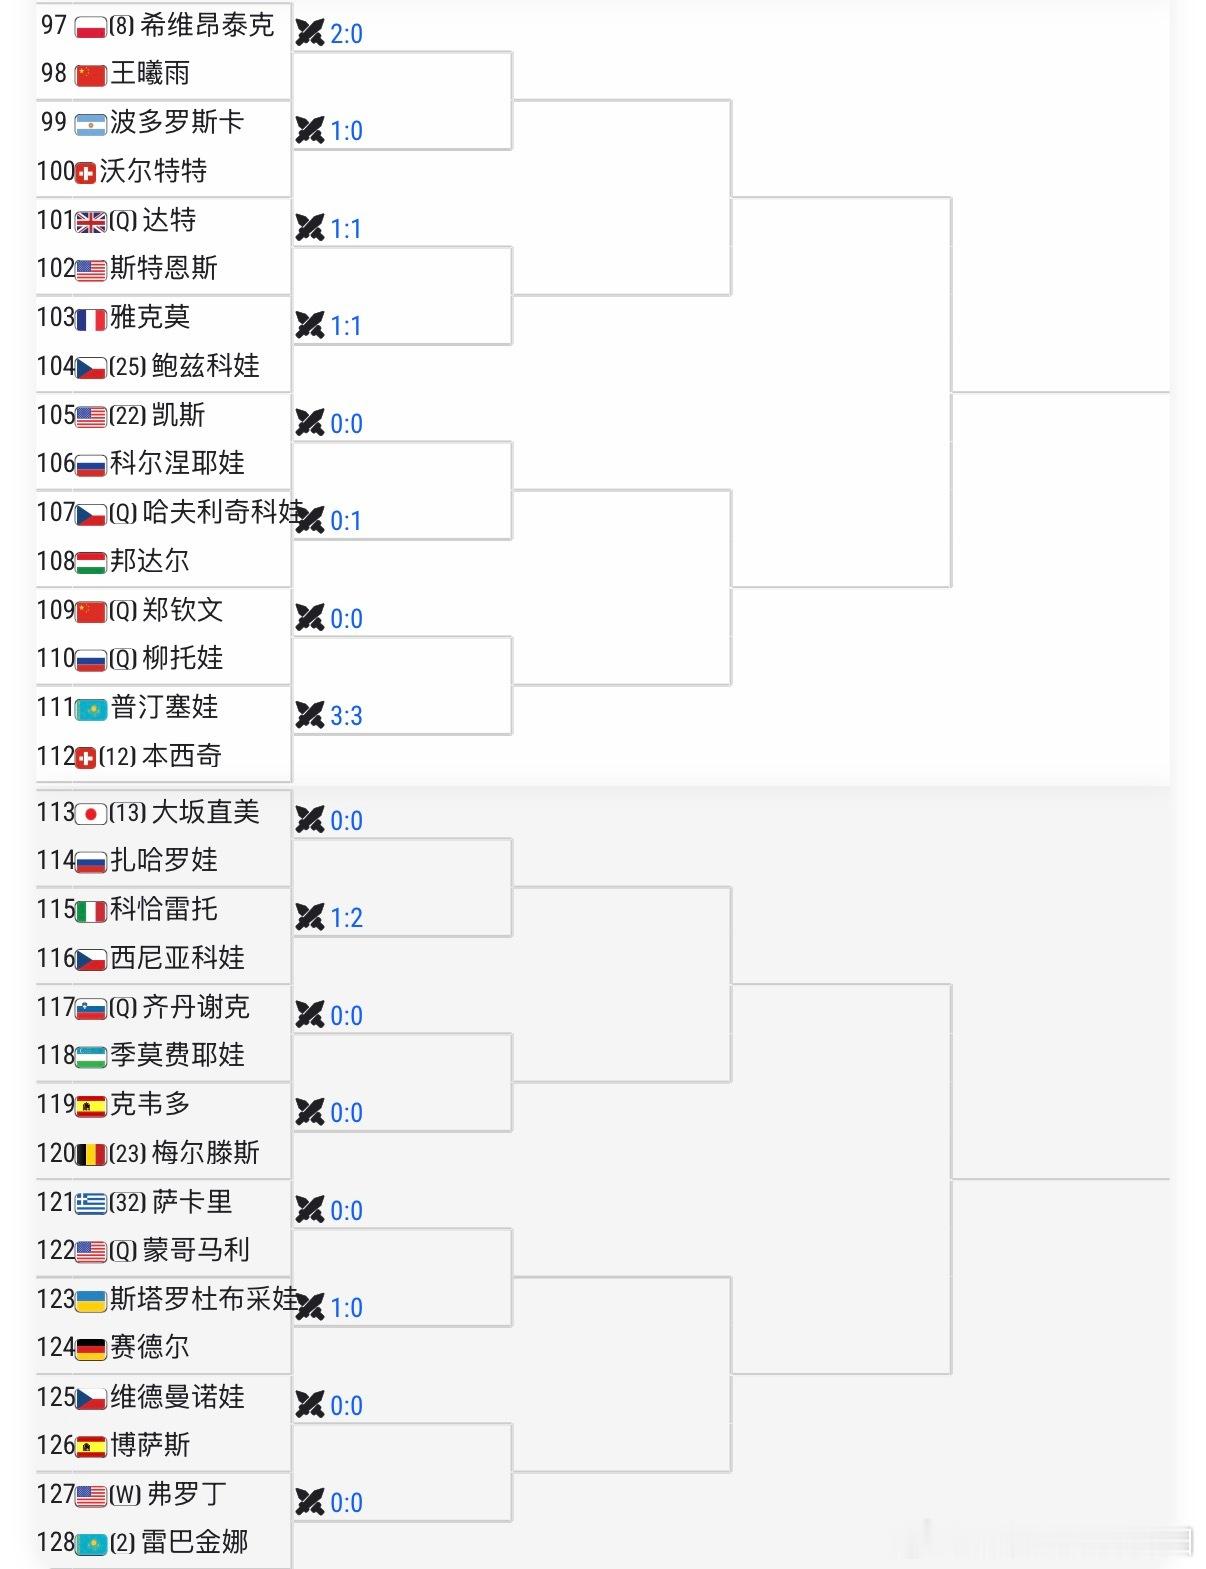Viewport: 1206px width, 1569px height.
Task: Open the 0:1 head-to-head score link
Action: pyautogui.click(x=346, y=521)
